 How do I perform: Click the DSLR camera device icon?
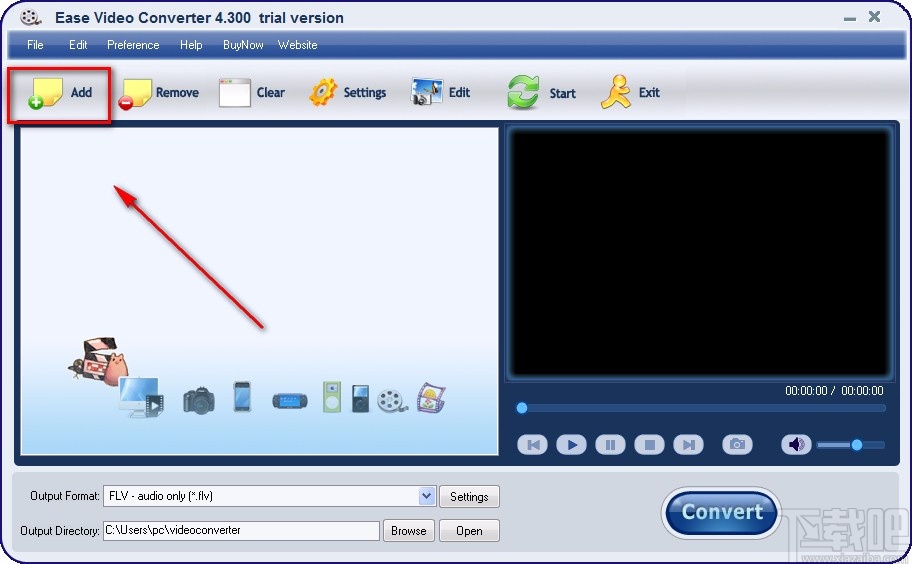click(x=199, y=400)
